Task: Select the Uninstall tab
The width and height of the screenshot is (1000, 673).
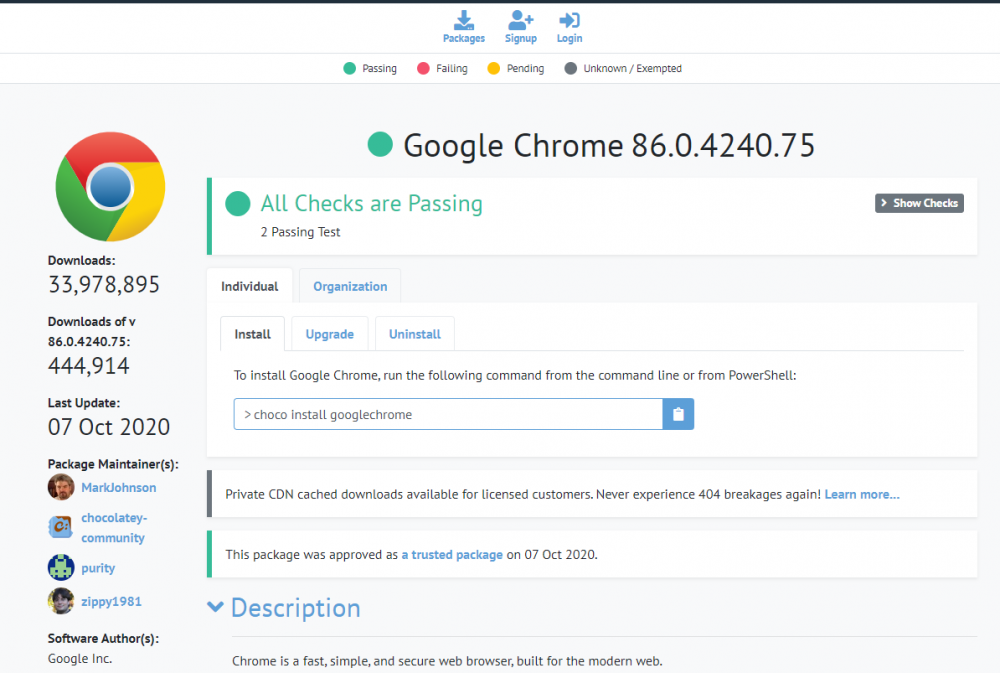Action: [x=415, y=334]
